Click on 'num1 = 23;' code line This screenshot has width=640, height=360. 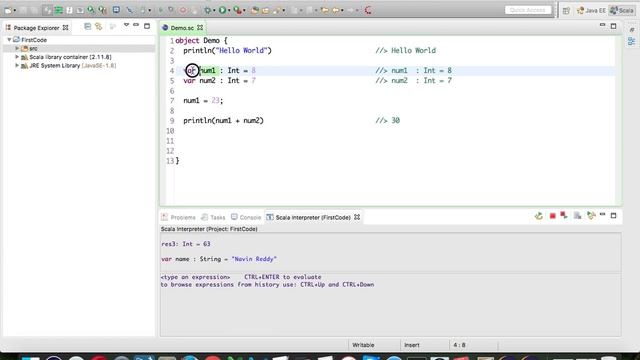pyautogui.click(x=203, y=100)
